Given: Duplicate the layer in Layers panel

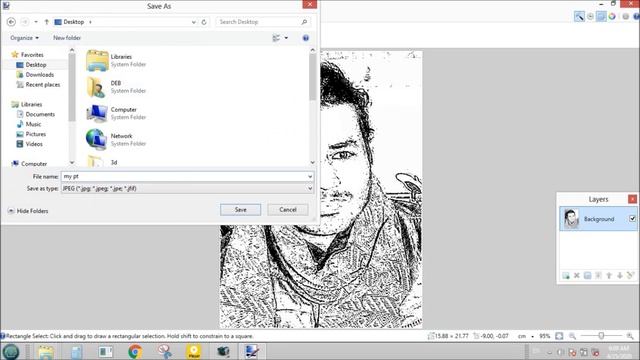Looking at the screenshot, I should coord(587,276).
